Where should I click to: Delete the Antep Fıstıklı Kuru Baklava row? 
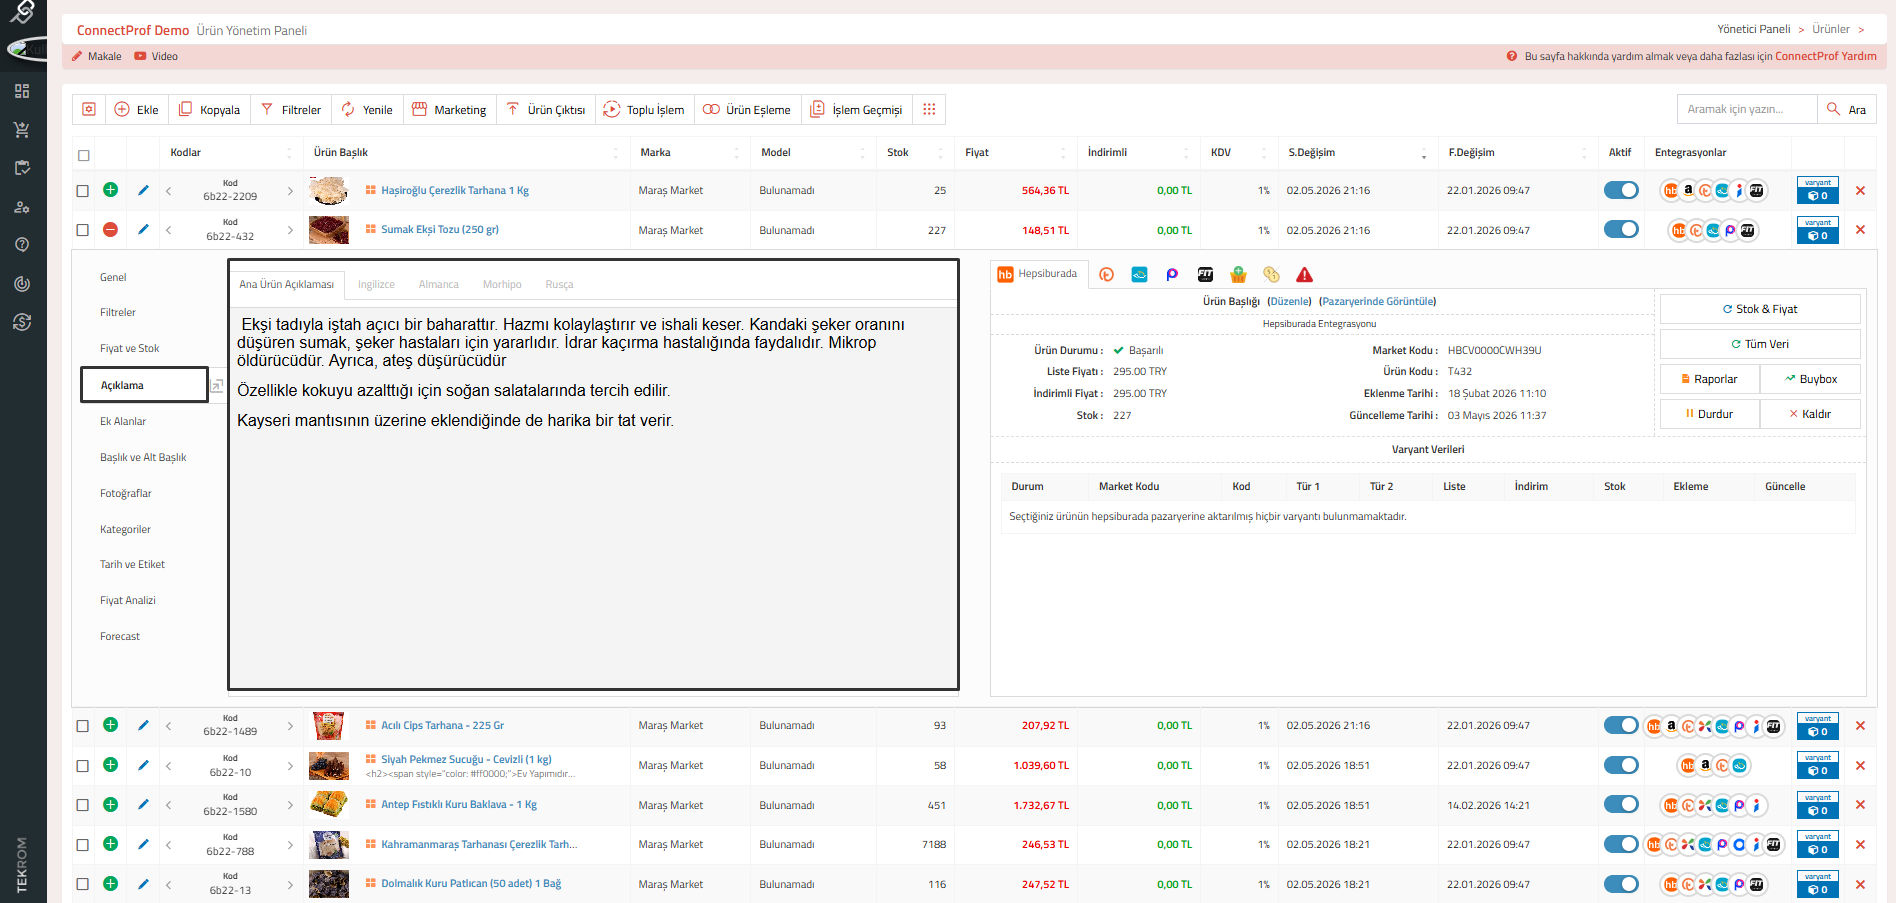click(1860, 805)
